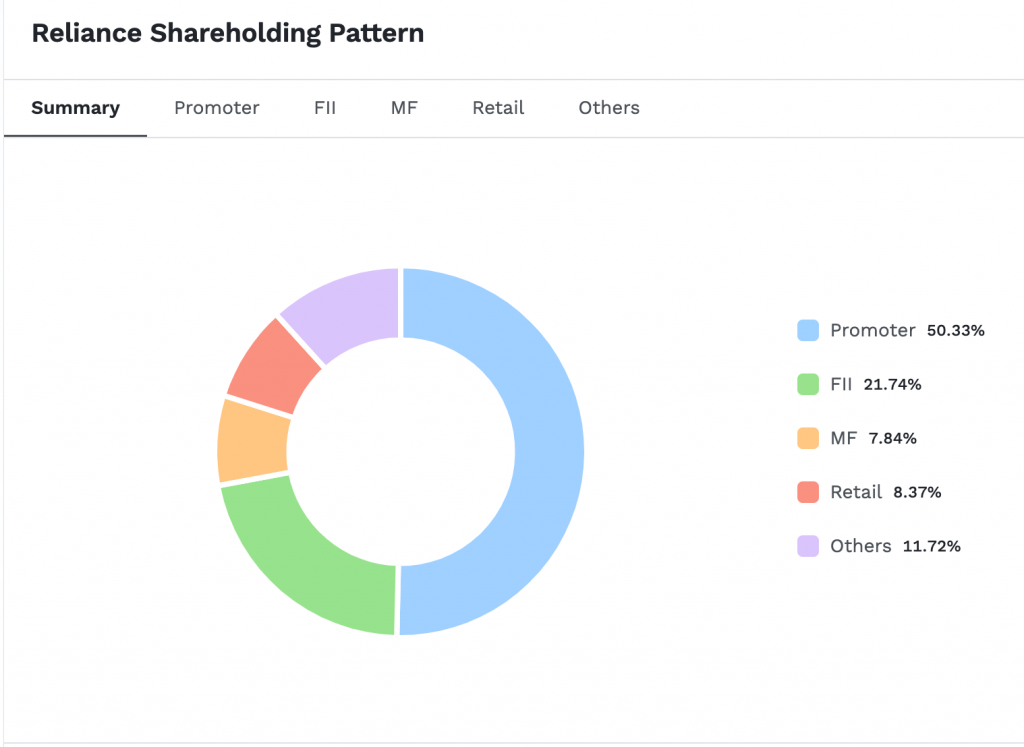Click the MF legend label text
This screenshot has width=1024, height=747.
pyautogui.click(x=843, y=438)
